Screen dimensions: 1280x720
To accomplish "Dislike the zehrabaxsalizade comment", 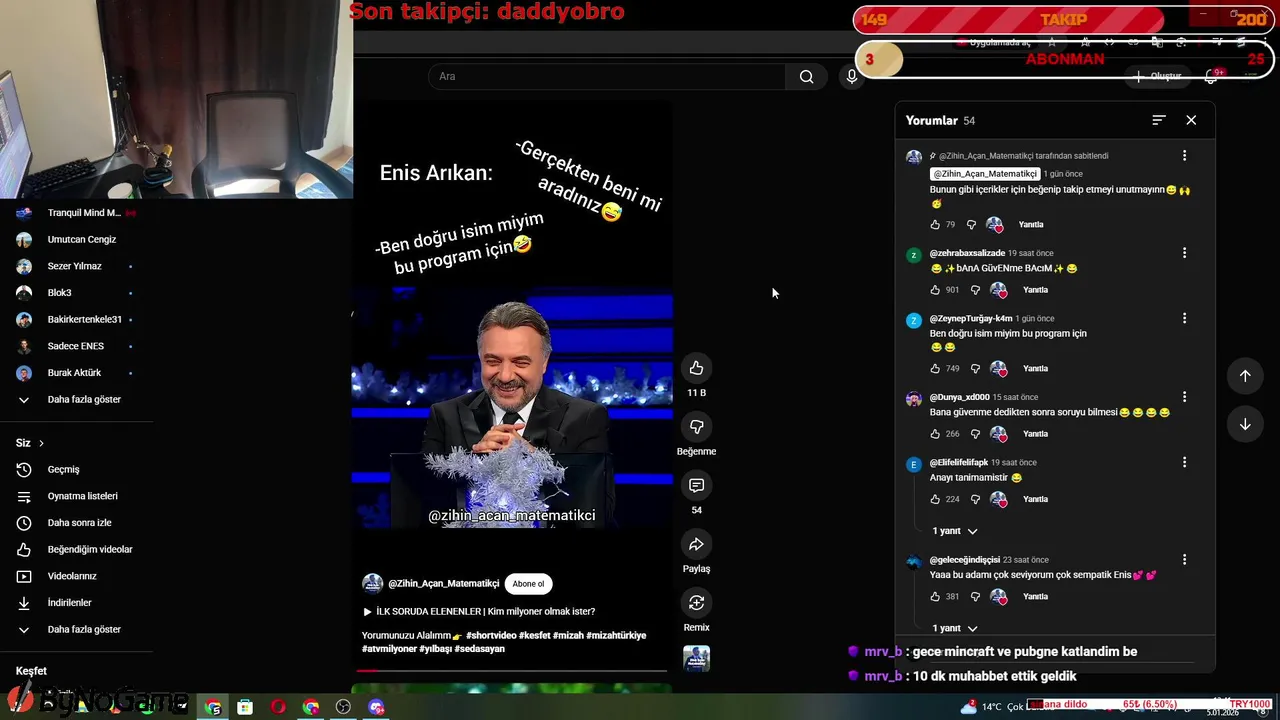I will (x=976, y=290).
